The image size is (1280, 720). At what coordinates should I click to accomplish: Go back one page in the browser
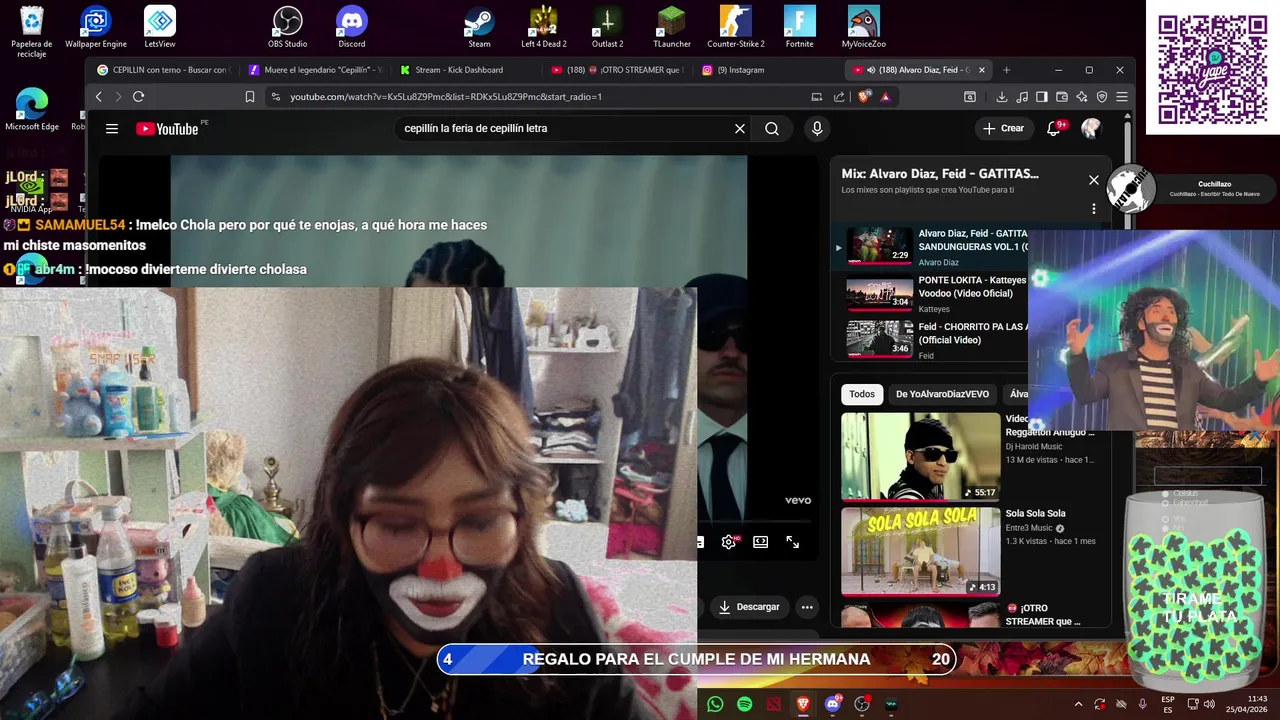[x=98, y=97]
